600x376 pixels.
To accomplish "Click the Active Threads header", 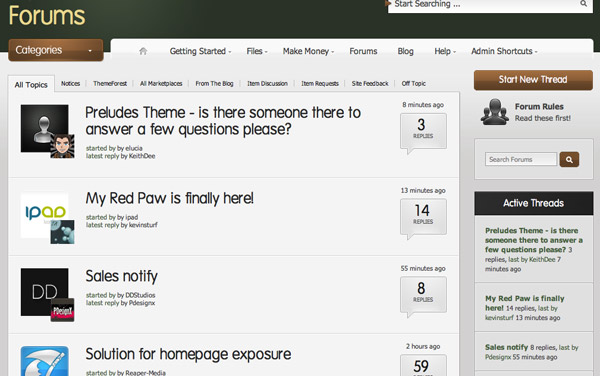I will coord(533,203).
